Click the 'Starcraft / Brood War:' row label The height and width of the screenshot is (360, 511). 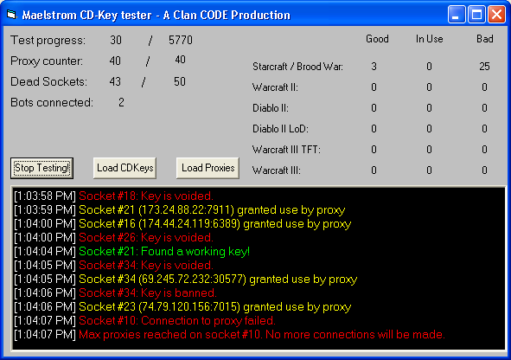[x=298, y=66]
